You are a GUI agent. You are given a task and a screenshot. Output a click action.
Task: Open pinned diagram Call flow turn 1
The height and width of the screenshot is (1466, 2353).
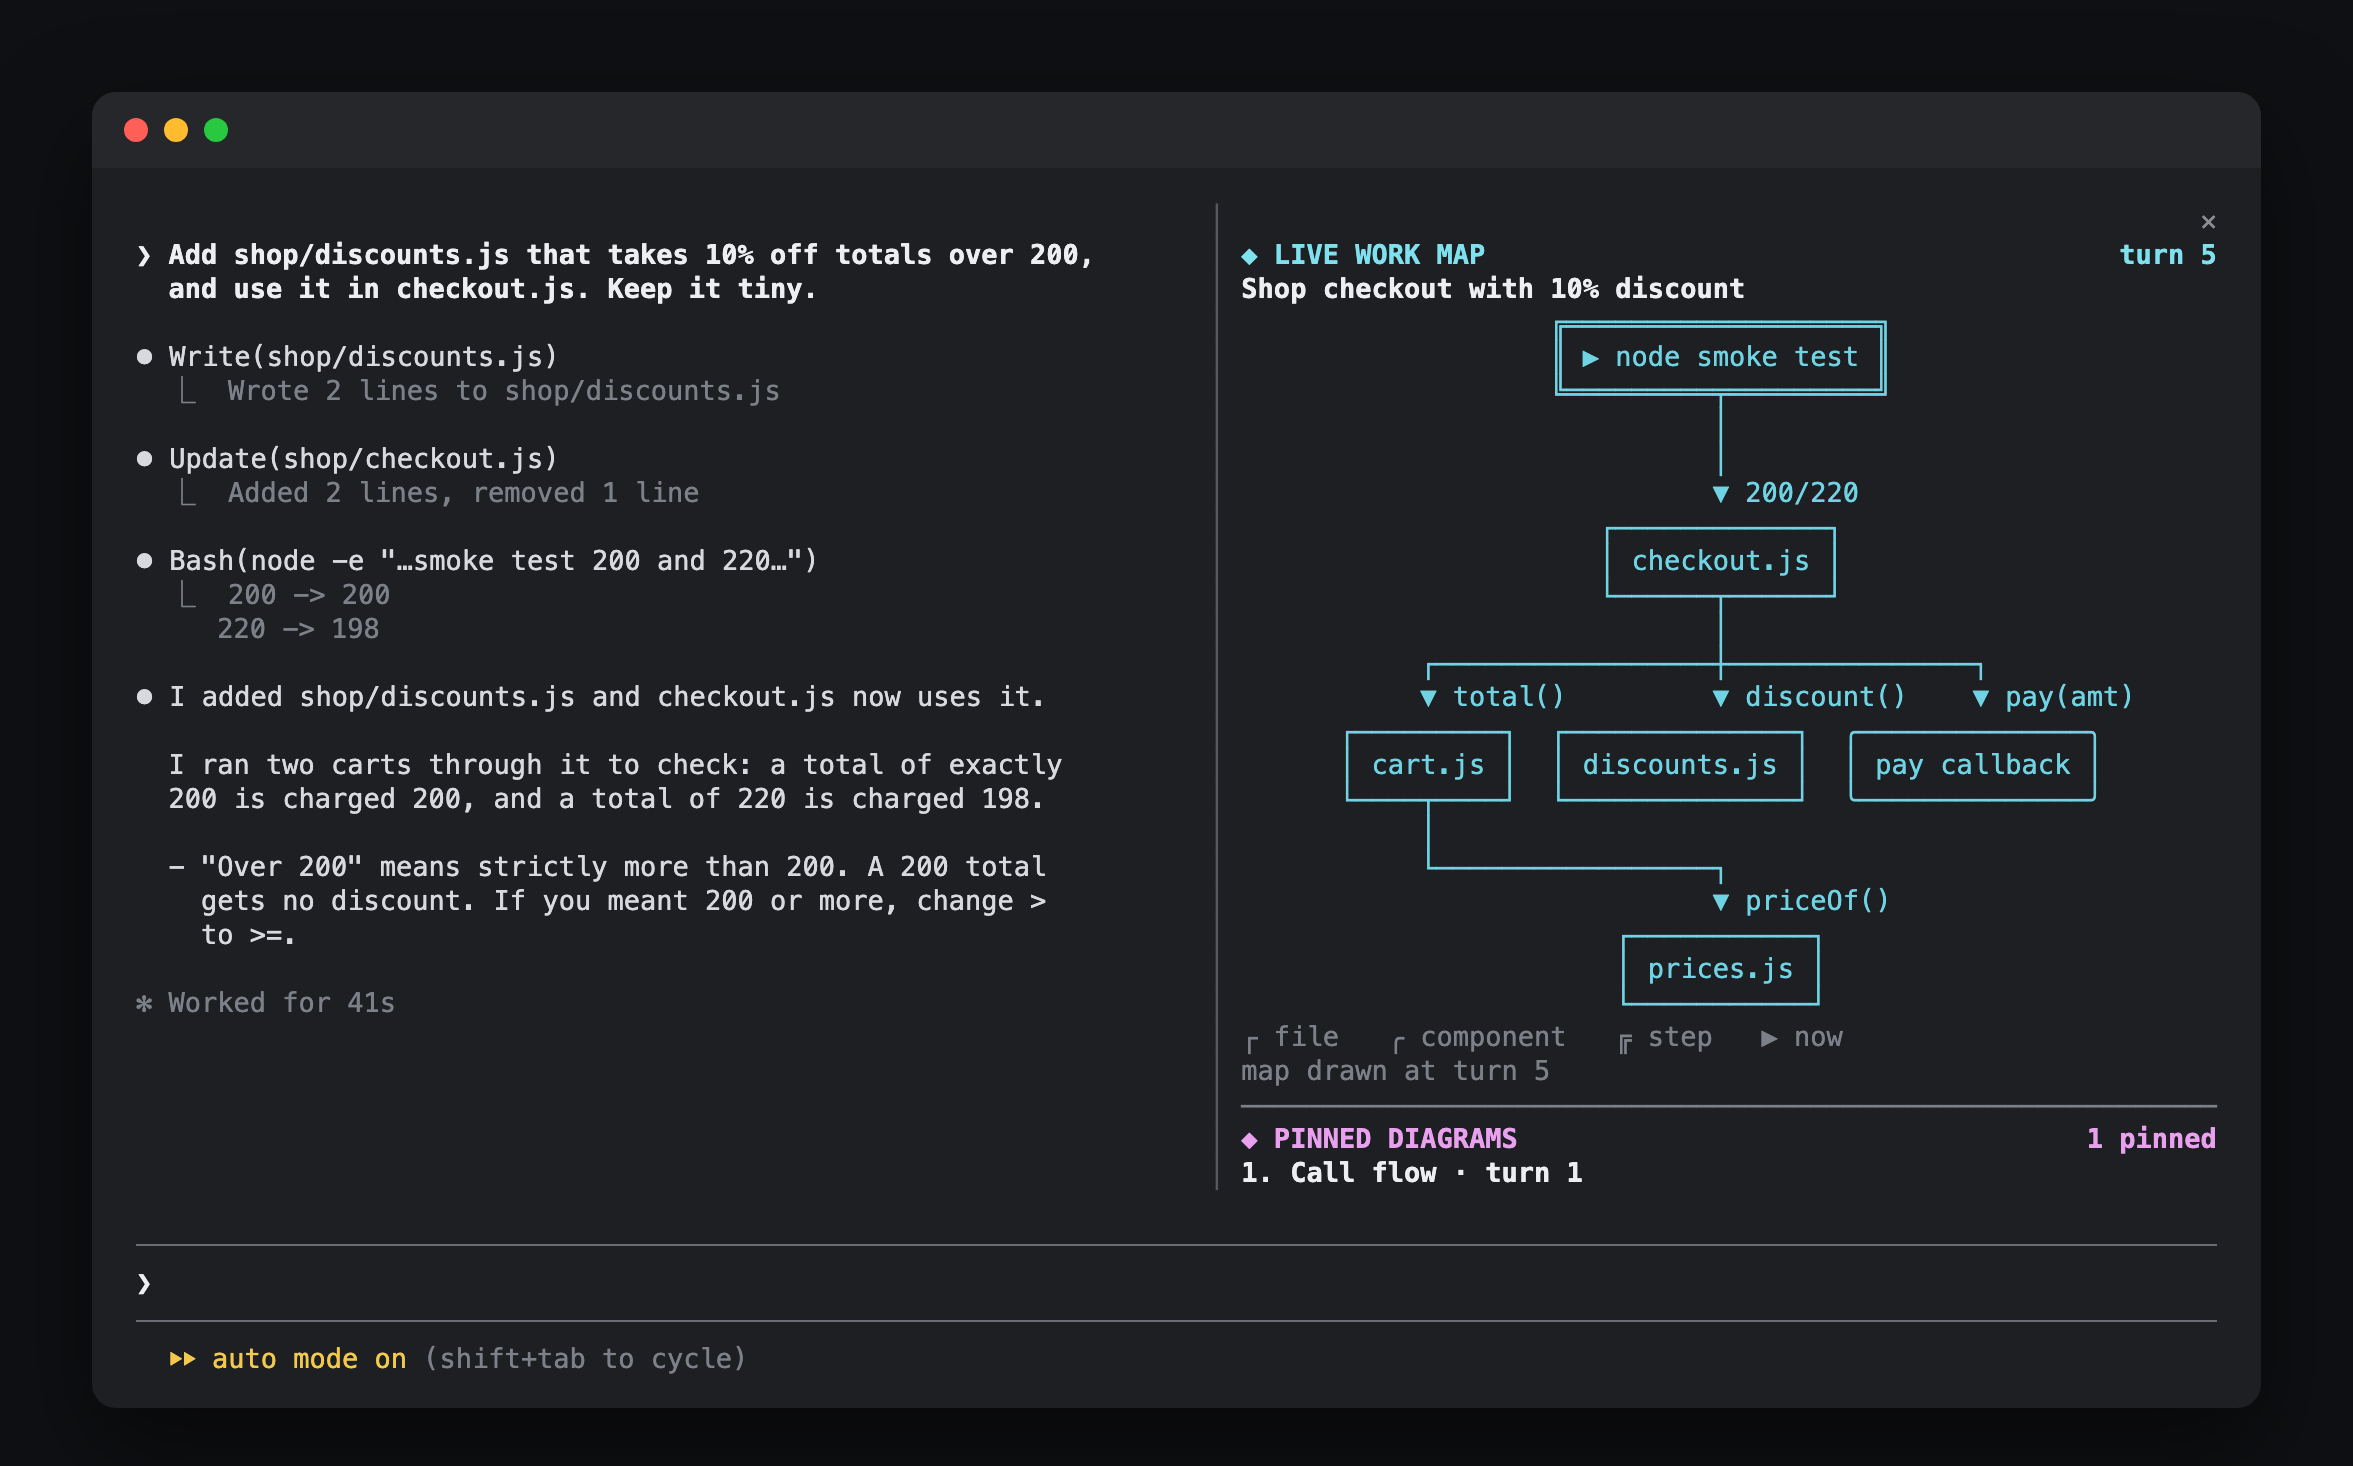click(1412, 1173)
